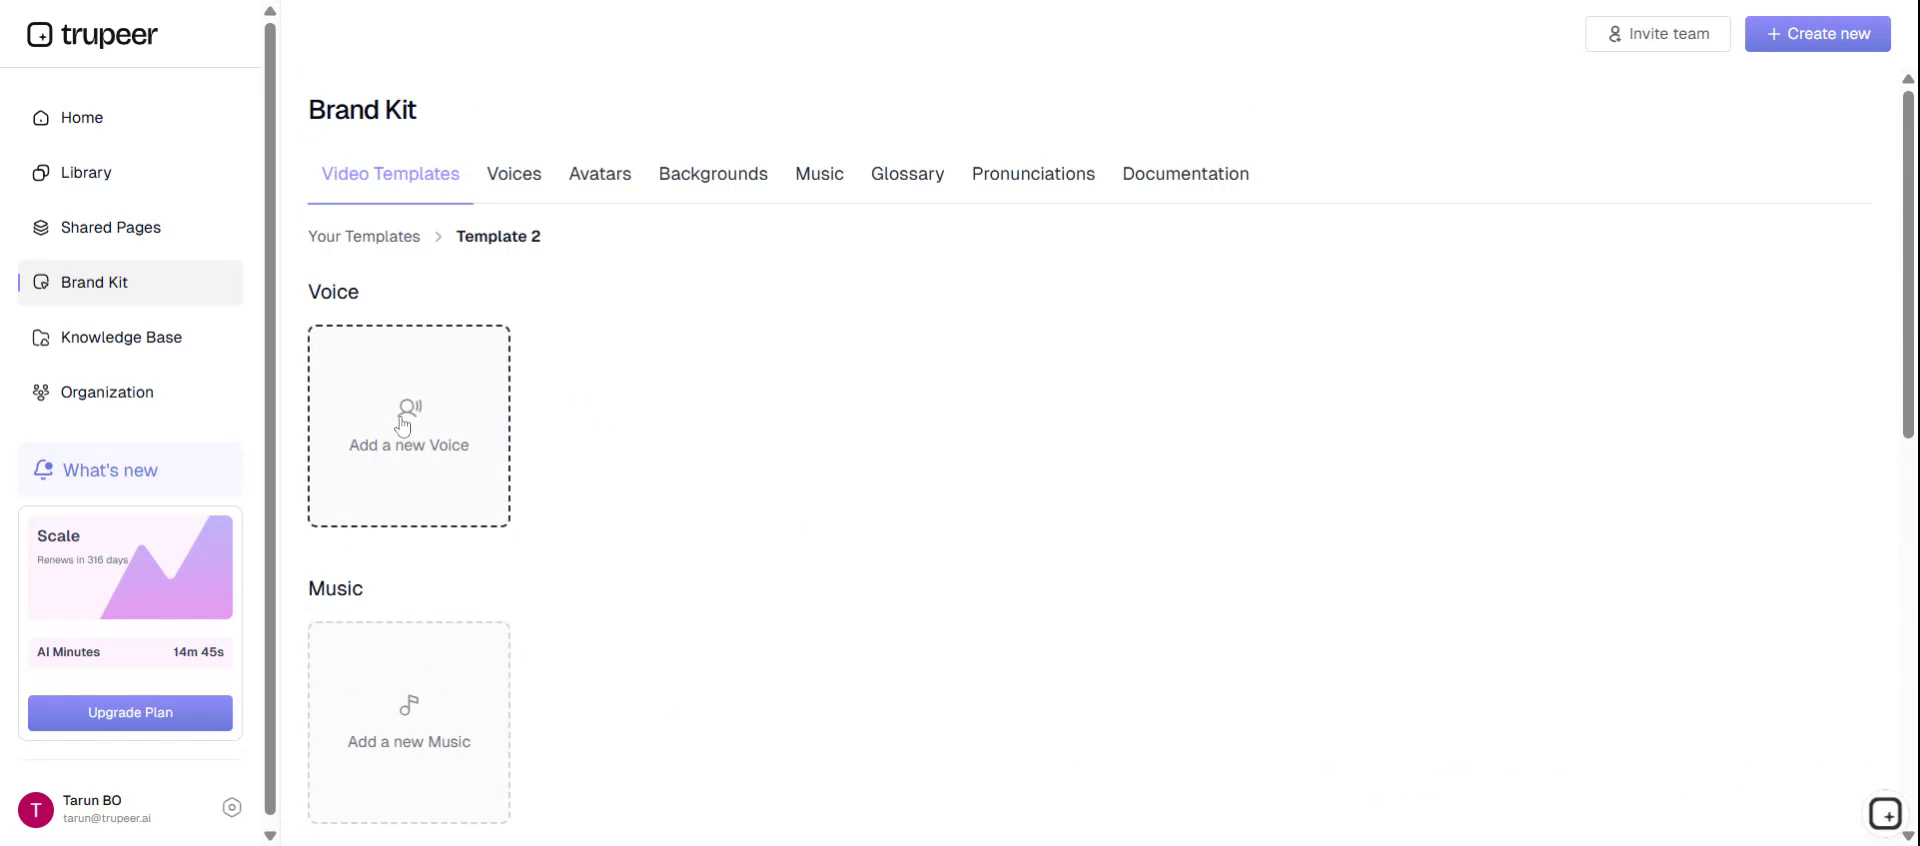Screen dimensions: 1920x846
Task: Click the Home house icon
Action: coord(41,118)
